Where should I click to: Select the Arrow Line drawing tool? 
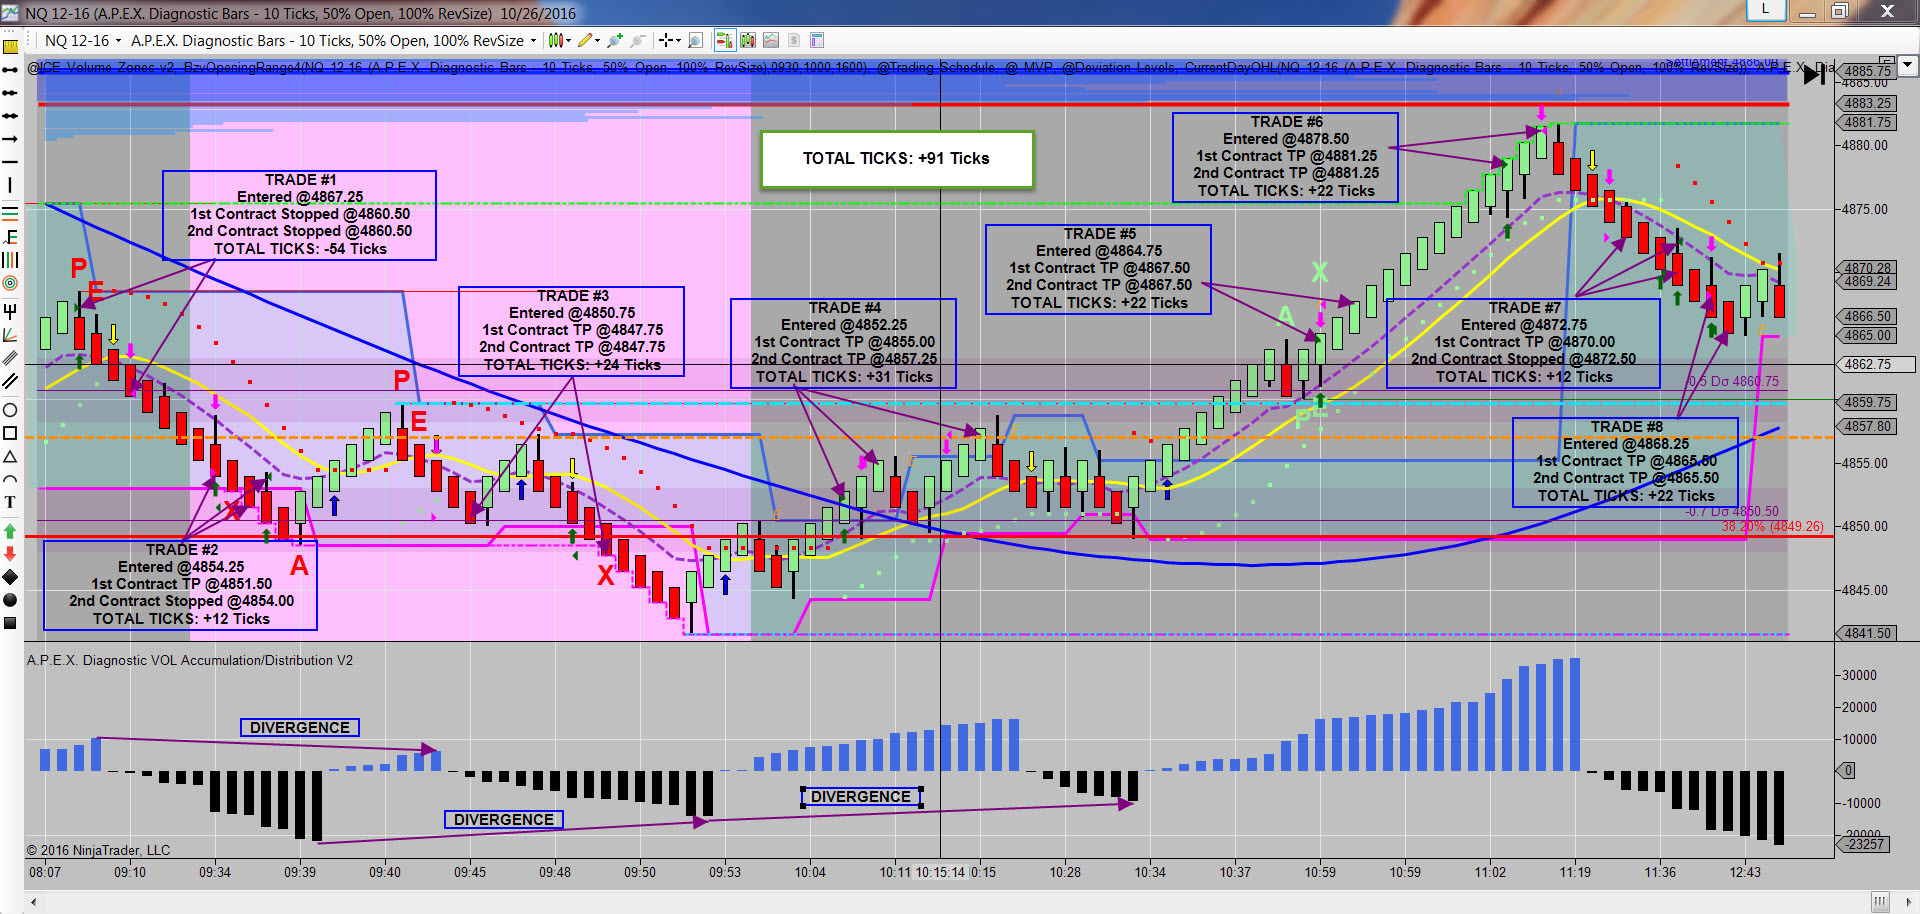pos(10,139)
